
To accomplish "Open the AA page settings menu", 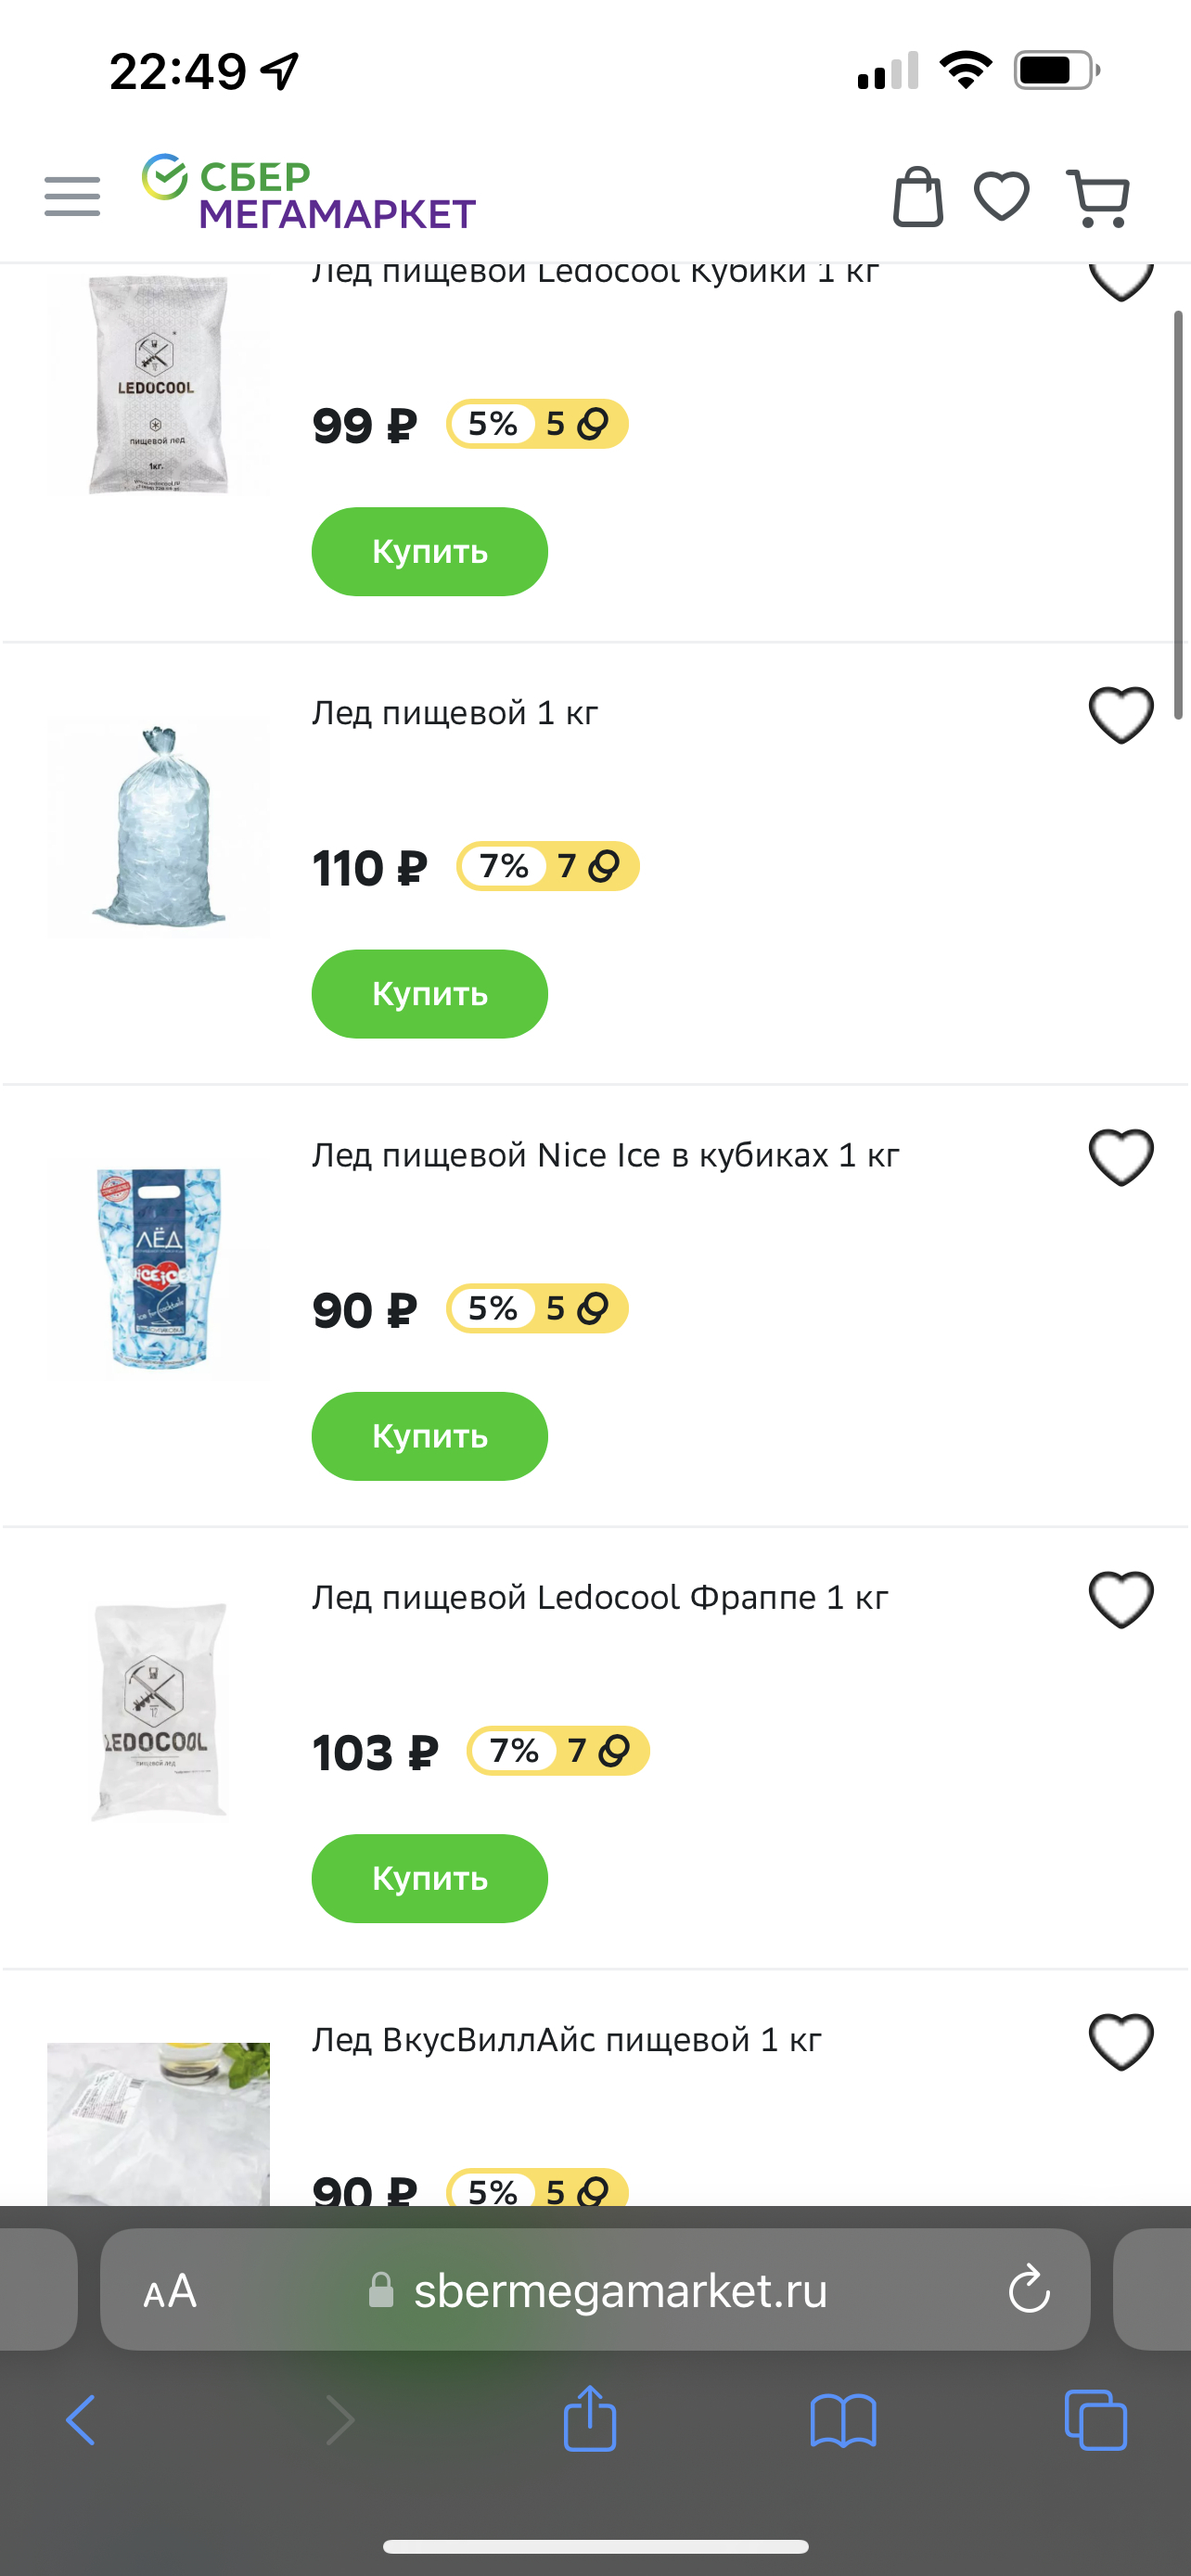I will (170, 2290).
